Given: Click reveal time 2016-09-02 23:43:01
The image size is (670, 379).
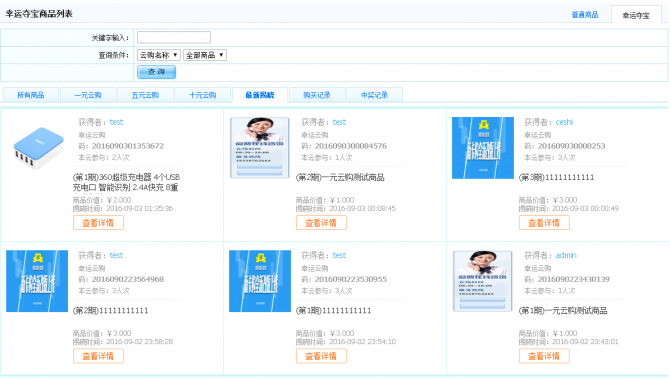Looking at the screenshot, I should click(x=585, y=342).
